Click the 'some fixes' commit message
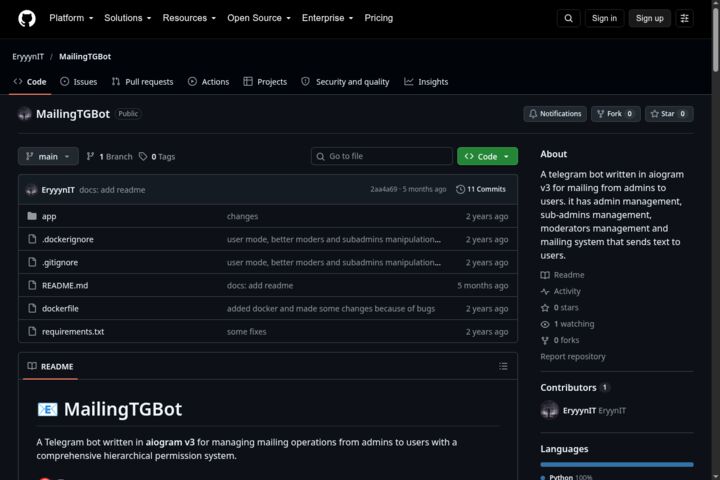 [x=247, y=332]
